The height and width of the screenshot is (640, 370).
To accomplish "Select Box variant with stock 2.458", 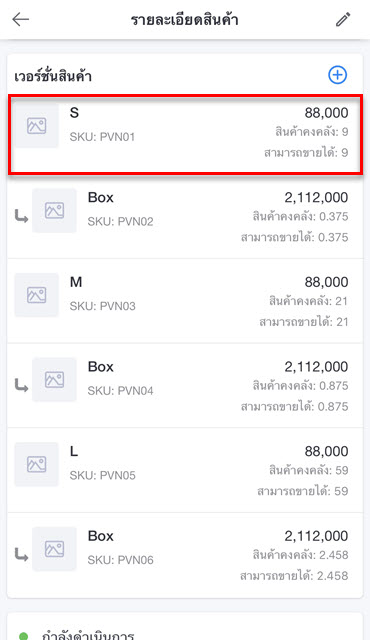I will pos(185,555).
